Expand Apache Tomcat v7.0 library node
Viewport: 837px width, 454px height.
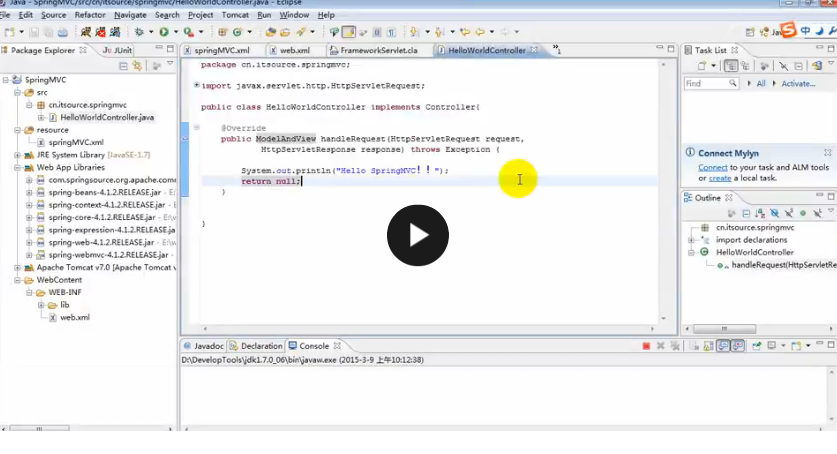[18, 268]
